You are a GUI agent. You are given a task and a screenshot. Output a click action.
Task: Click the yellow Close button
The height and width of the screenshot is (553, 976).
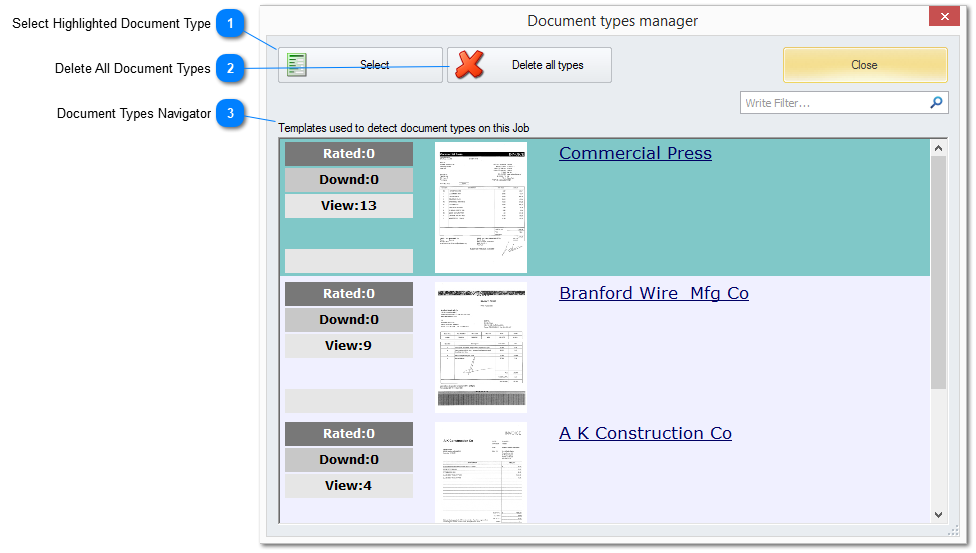[x=865, y=65]
